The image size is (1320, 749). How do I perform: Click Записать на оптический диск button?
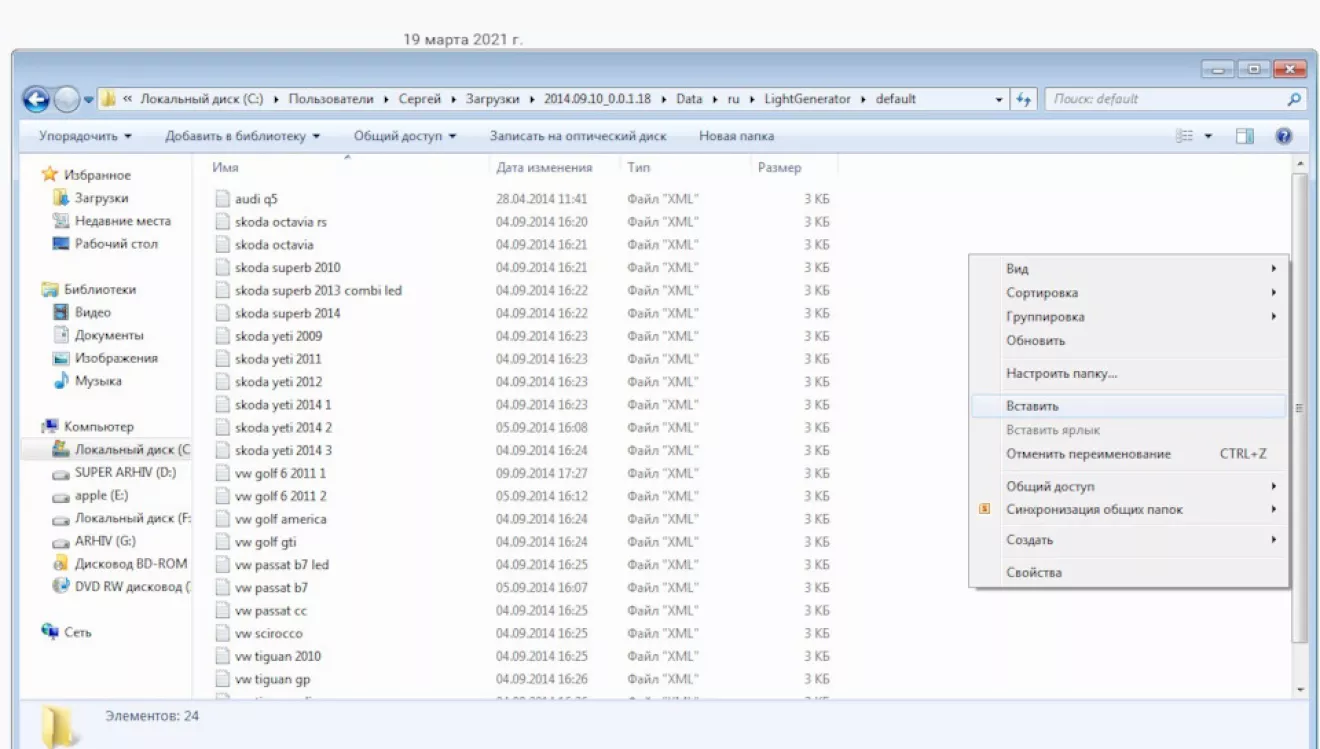click(577, 136)
